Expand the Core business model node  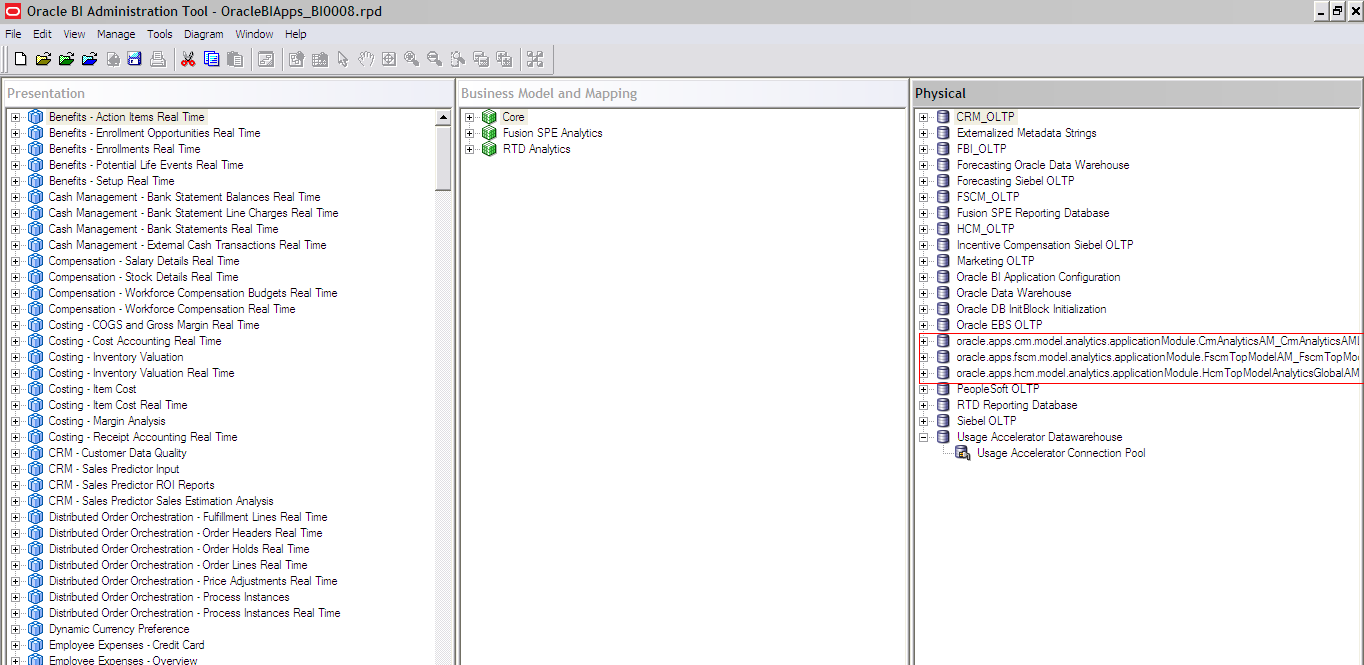click(470, 116)
